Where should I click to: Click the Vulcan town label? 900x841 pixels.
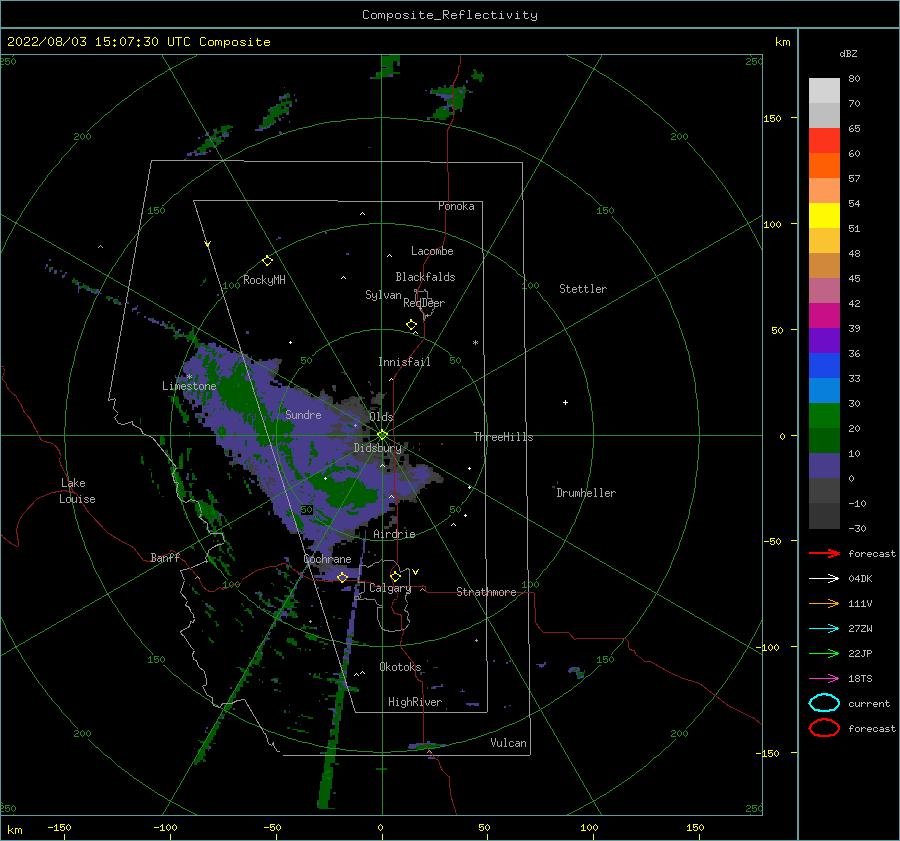point(508,743)
